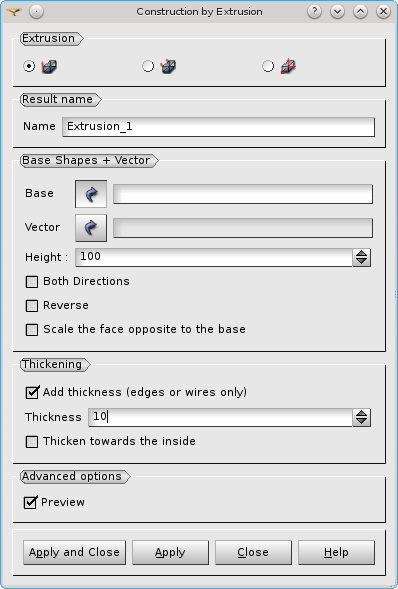Click the Thickness spinner arrows
The width and height of the screenshot is (398, 589).
pyautogui.click(x=361, y=417)
